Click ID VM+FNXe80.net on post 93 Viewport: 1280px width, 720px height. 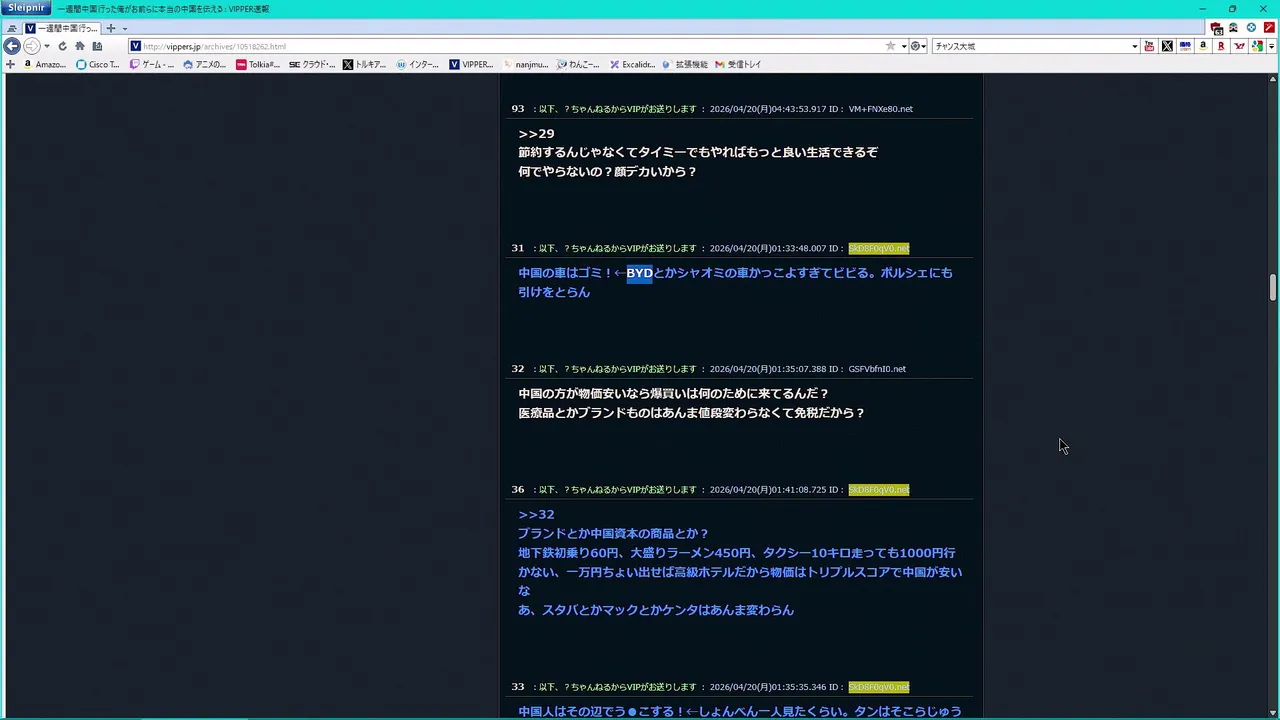click(x=881, y=109)
